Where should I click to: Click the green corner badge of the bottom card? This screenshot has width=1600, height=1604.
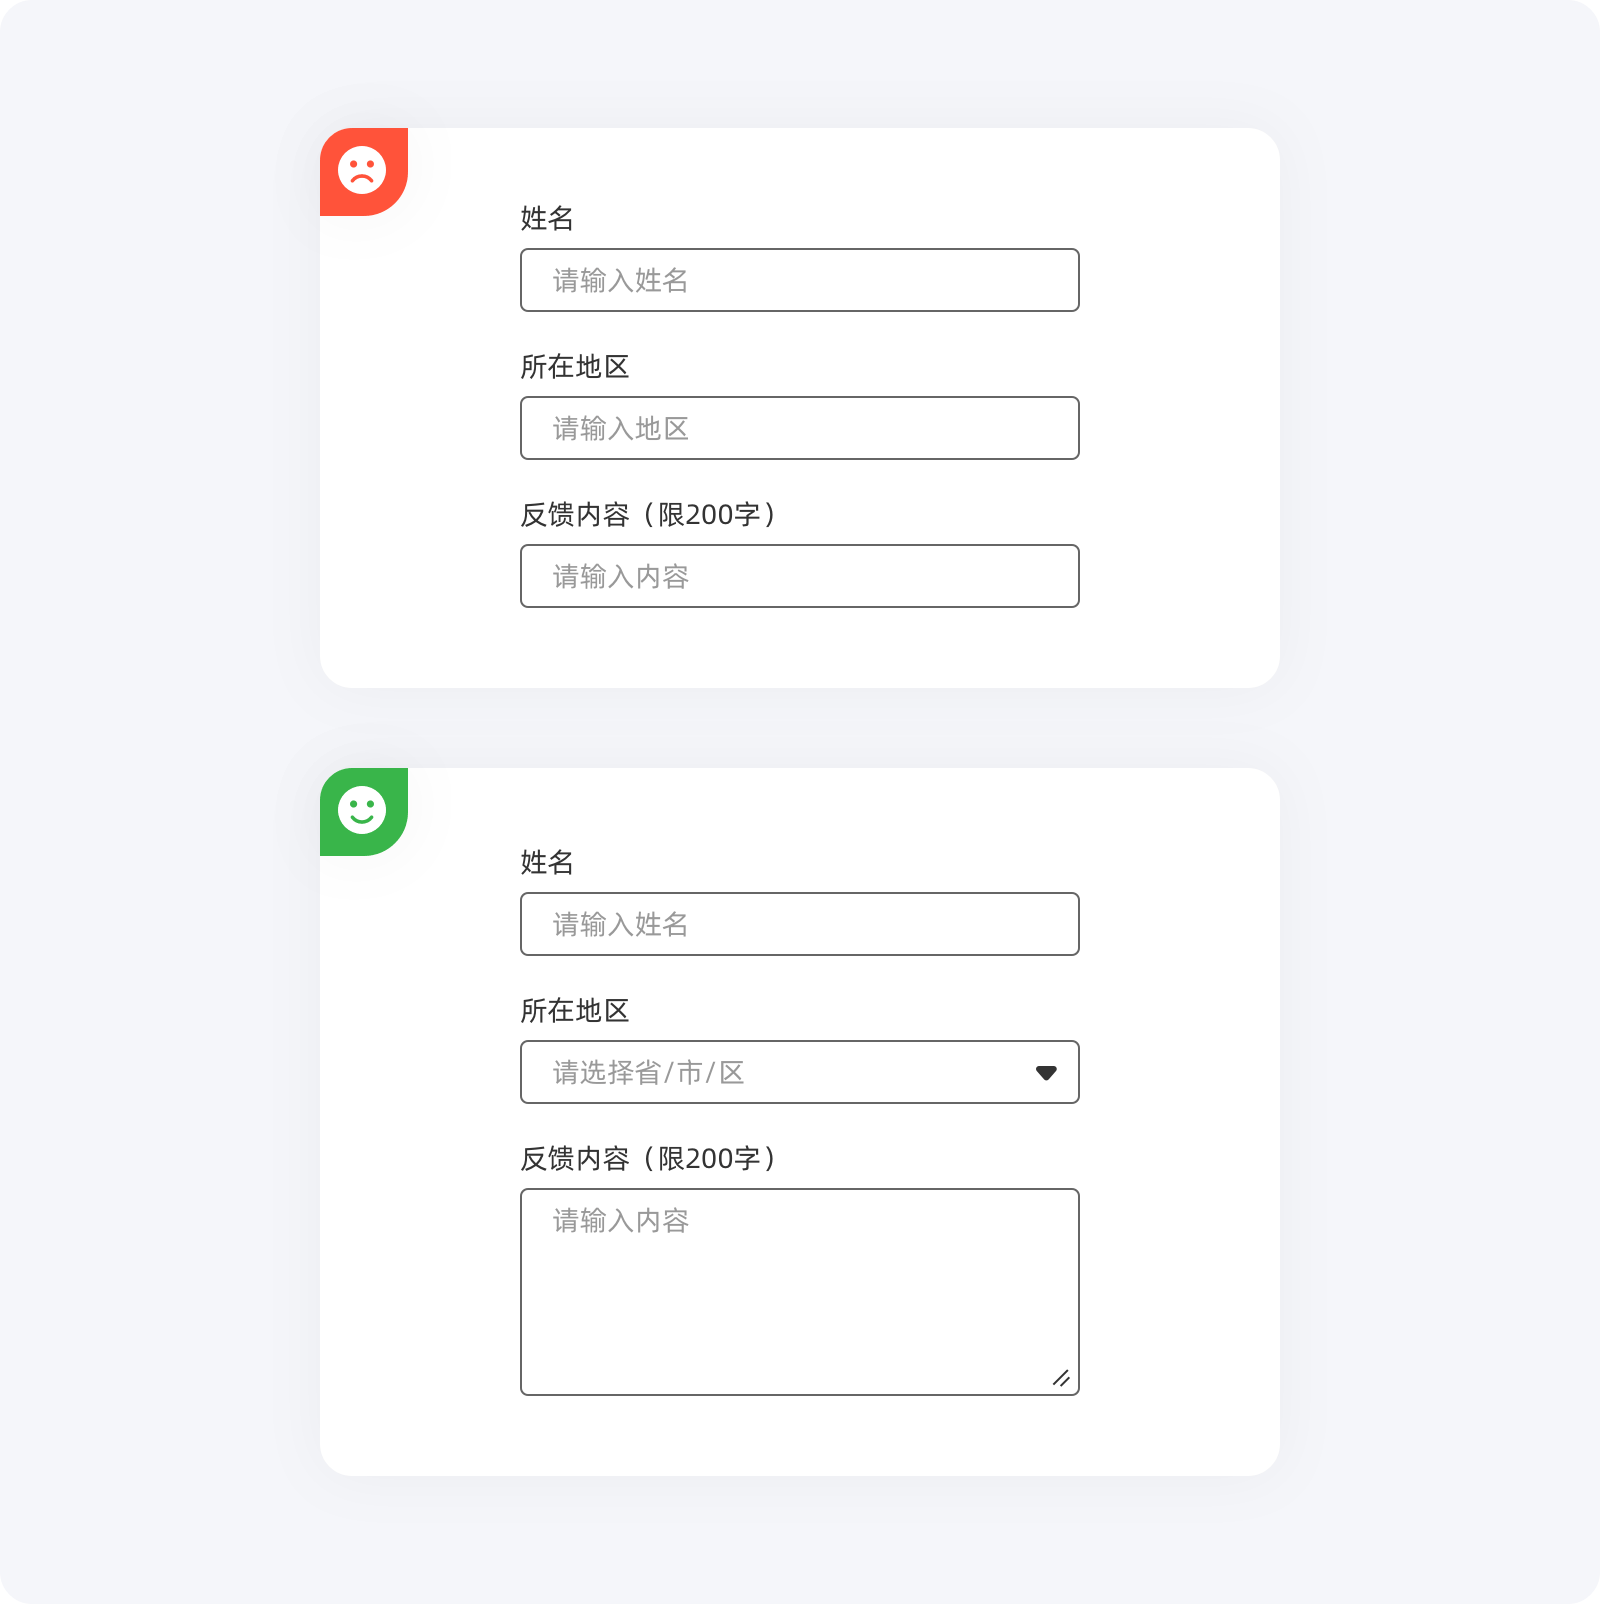click(364, 812)
